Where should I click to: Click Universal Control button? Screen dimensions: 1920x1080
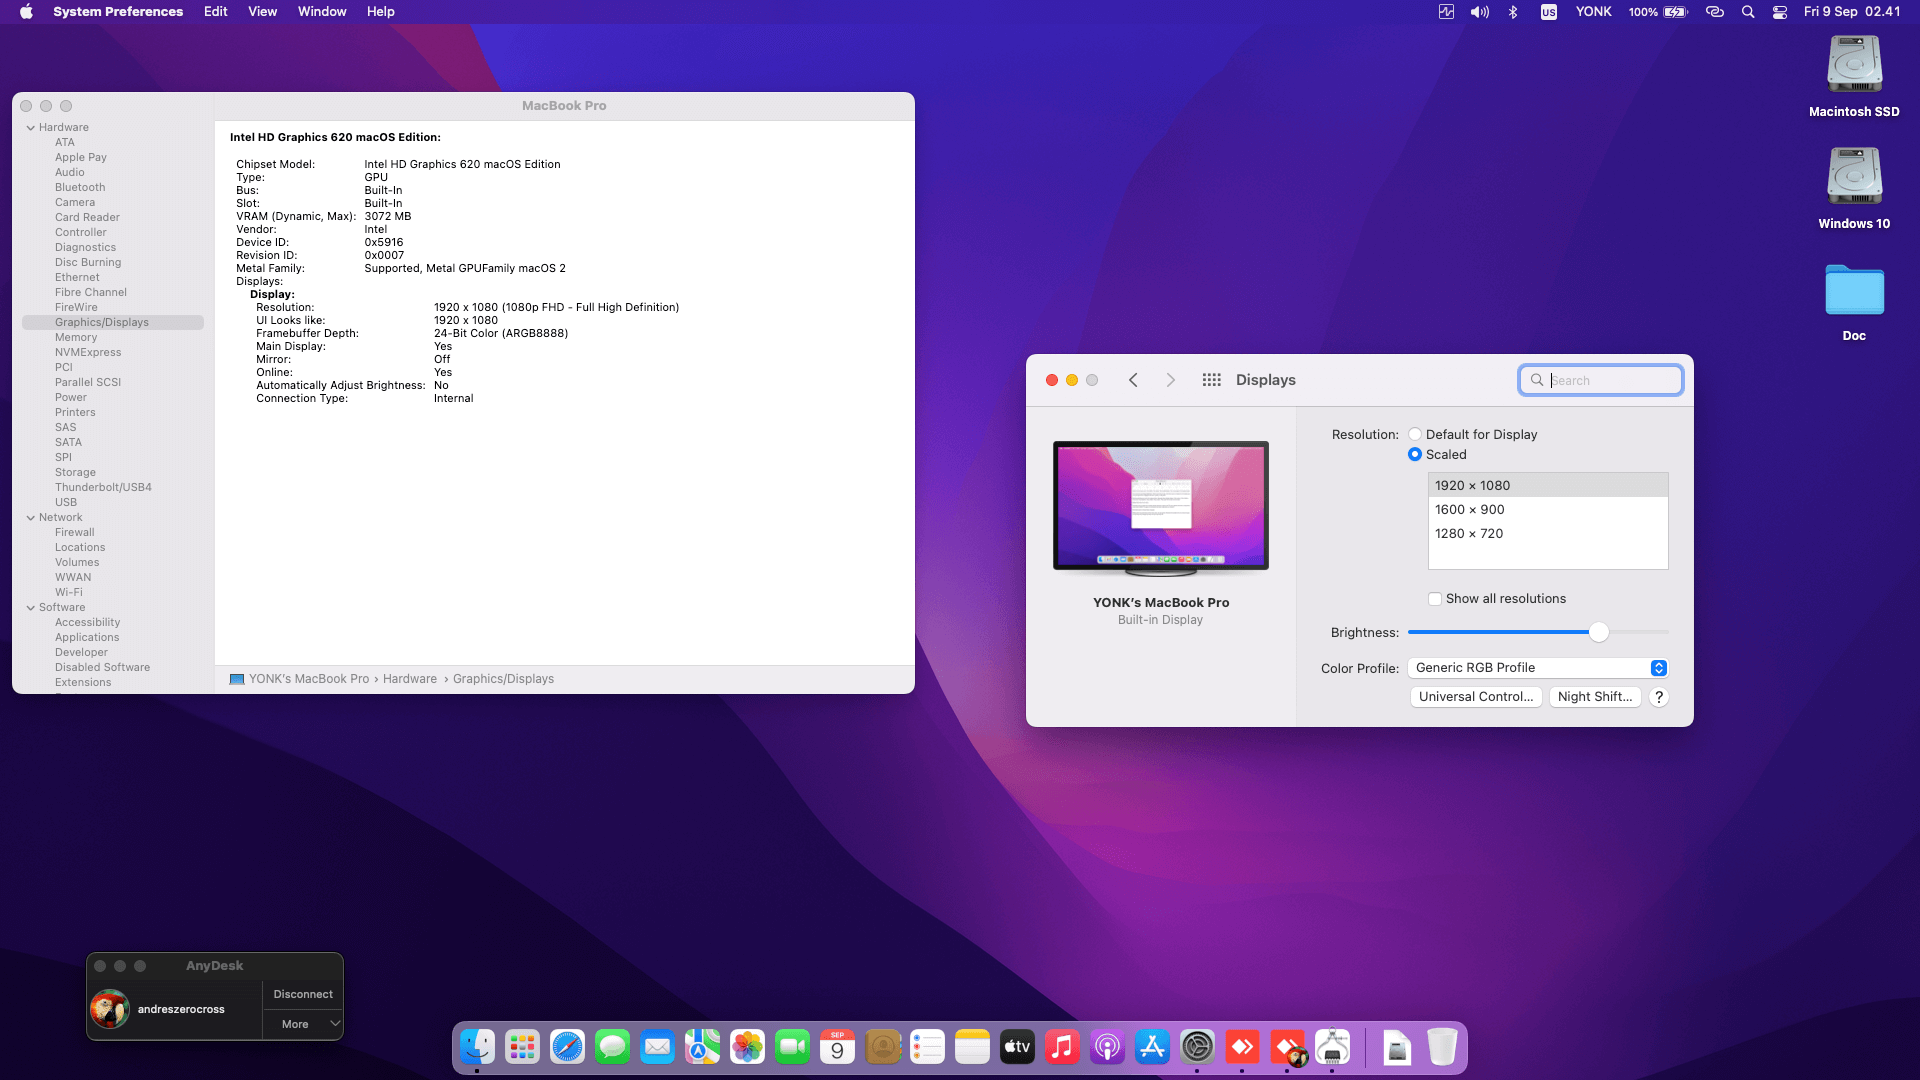pos(1476,697)
